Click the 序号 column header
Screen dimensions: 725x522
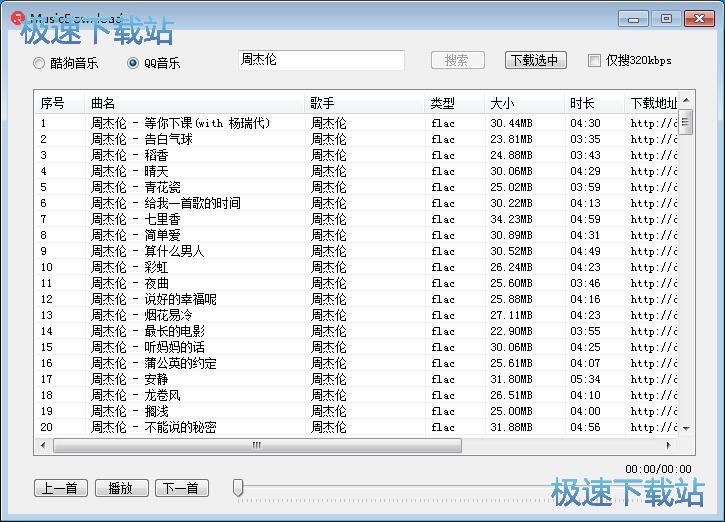point(60,103)
